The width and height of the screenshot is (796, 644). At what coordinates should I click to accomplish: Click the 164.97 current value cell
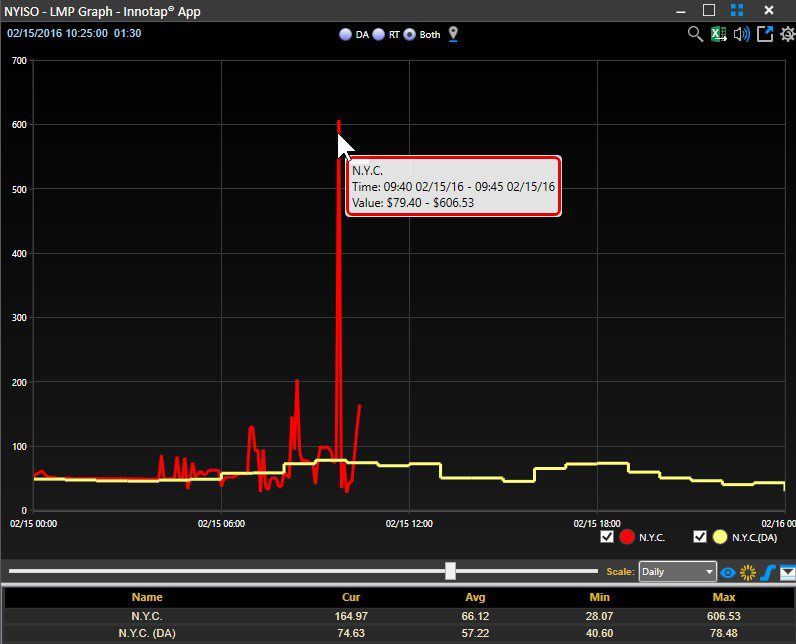pos(351,616)
